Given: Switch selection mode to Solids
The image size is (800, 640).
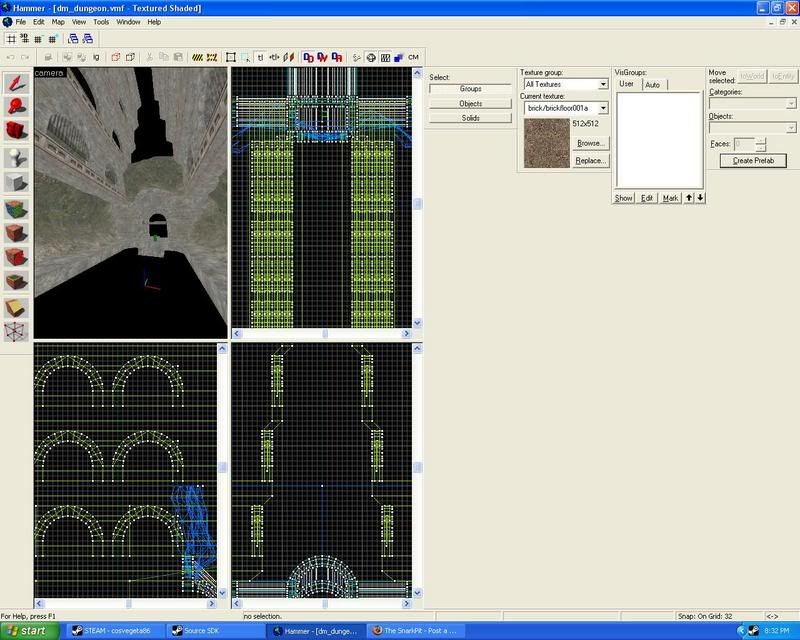Looking at the screenshot, I should click(x=470, y=118).
